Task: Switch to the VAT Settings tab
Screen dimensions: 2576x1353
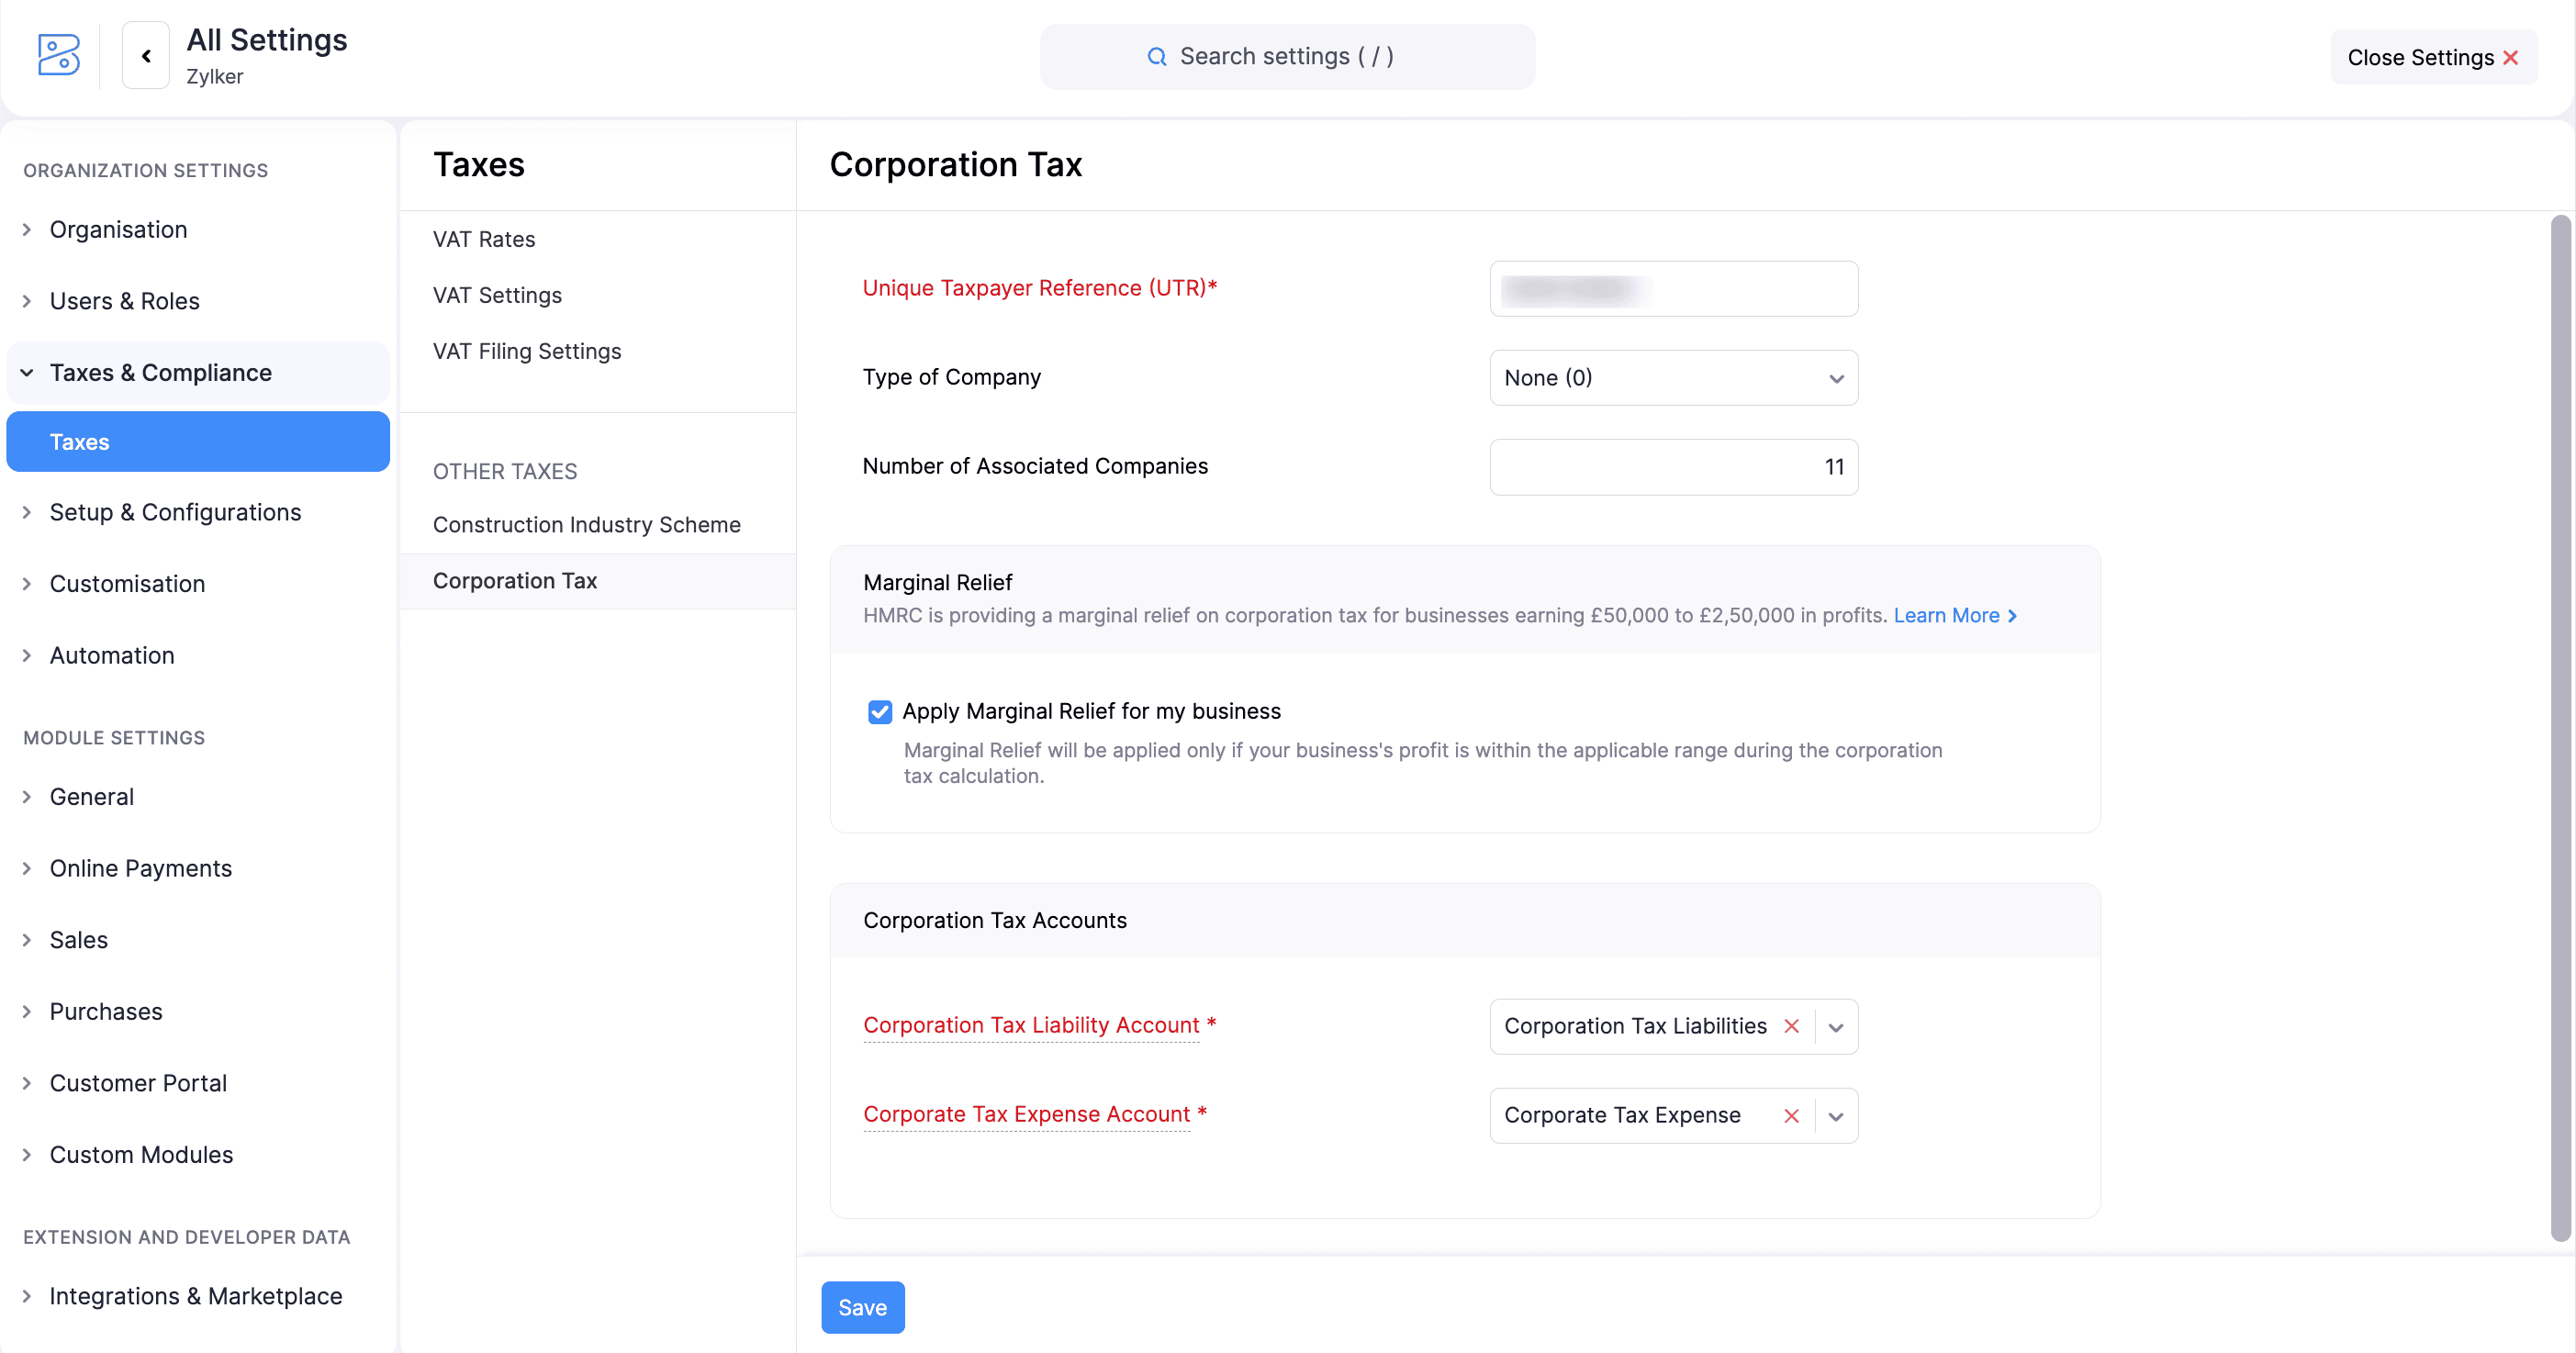Action: (x=497, y=295)
